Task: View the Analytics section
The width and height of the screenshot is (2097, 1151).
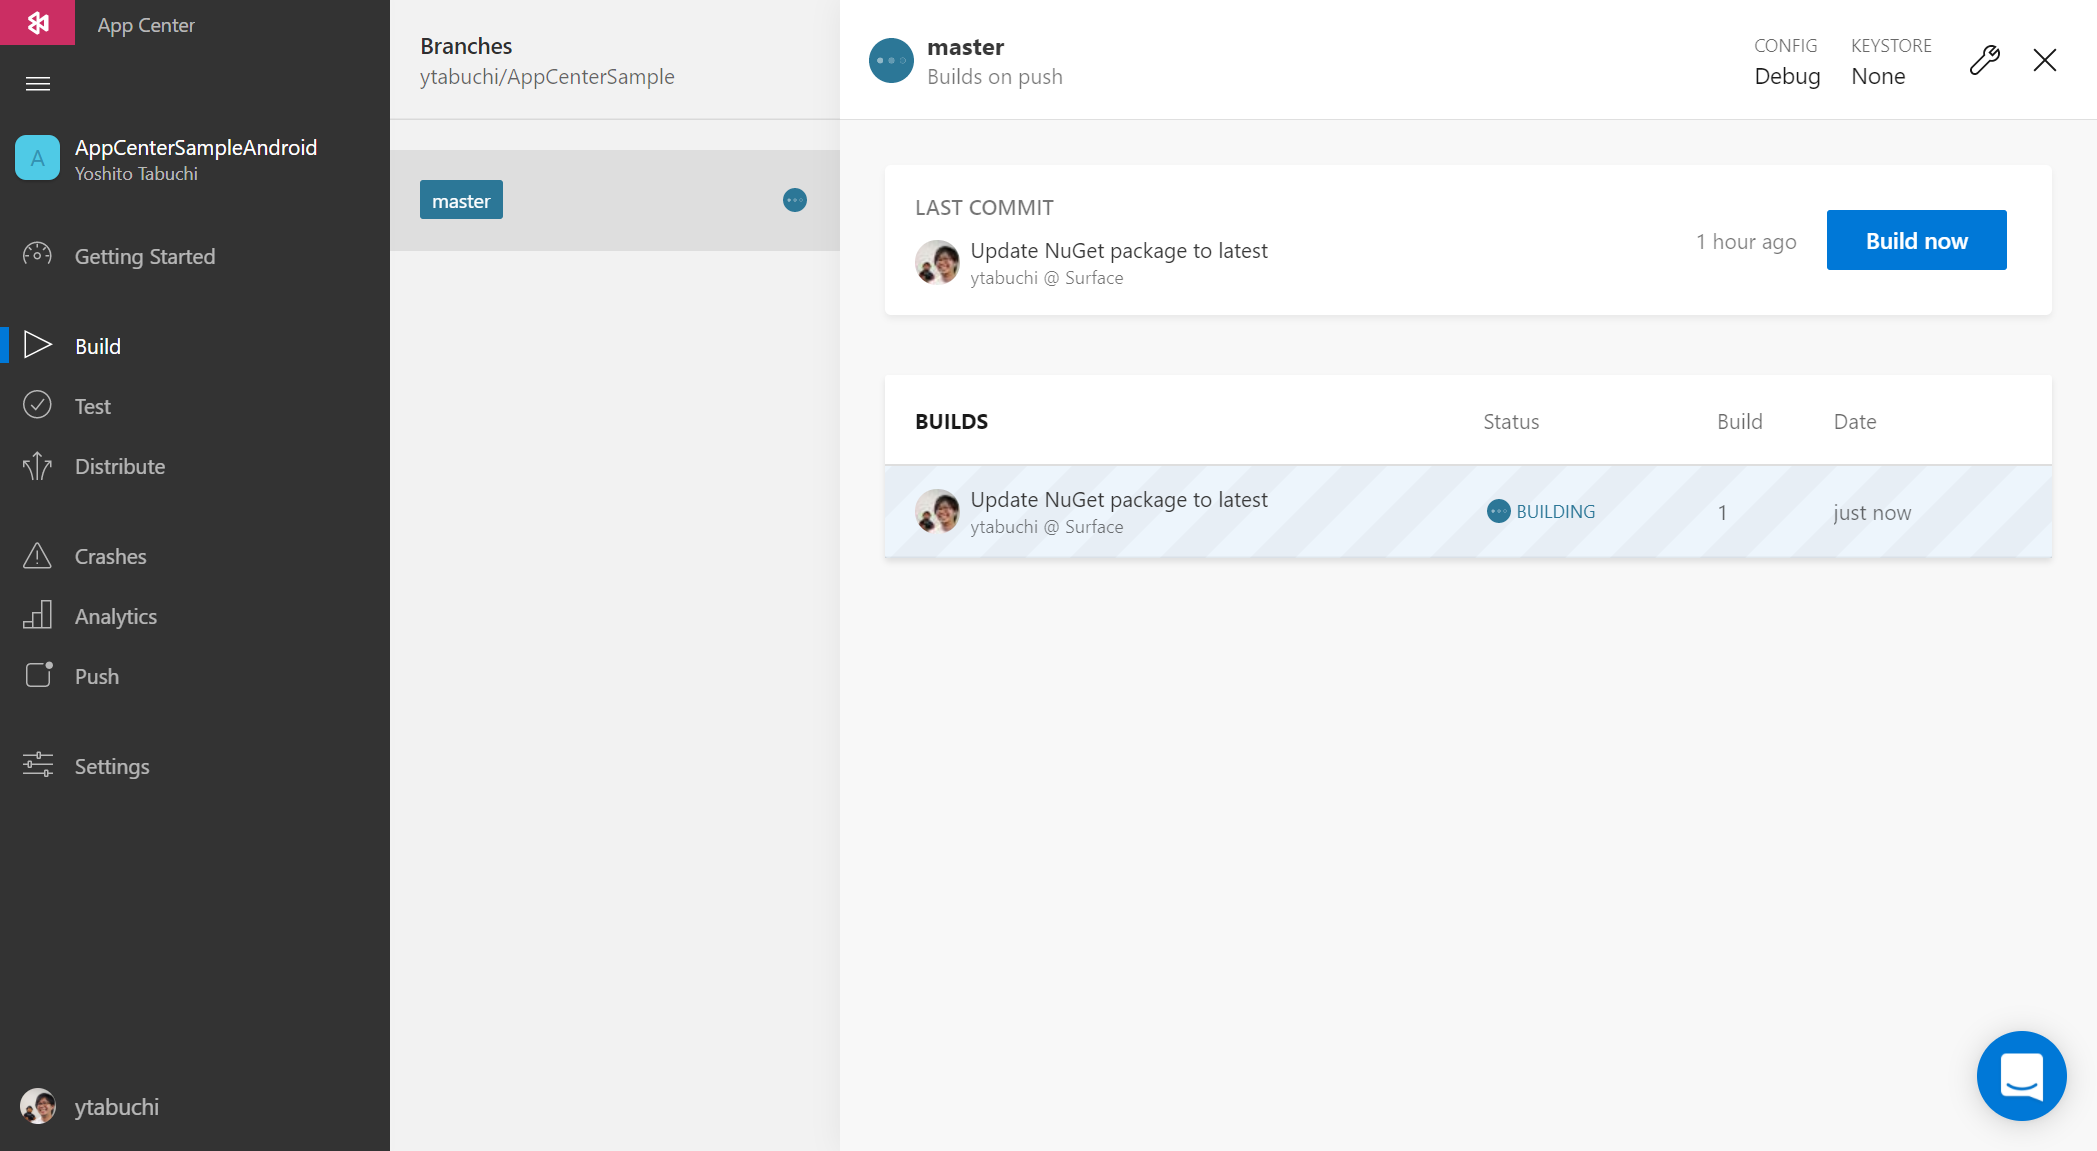Action: point(115,616)
